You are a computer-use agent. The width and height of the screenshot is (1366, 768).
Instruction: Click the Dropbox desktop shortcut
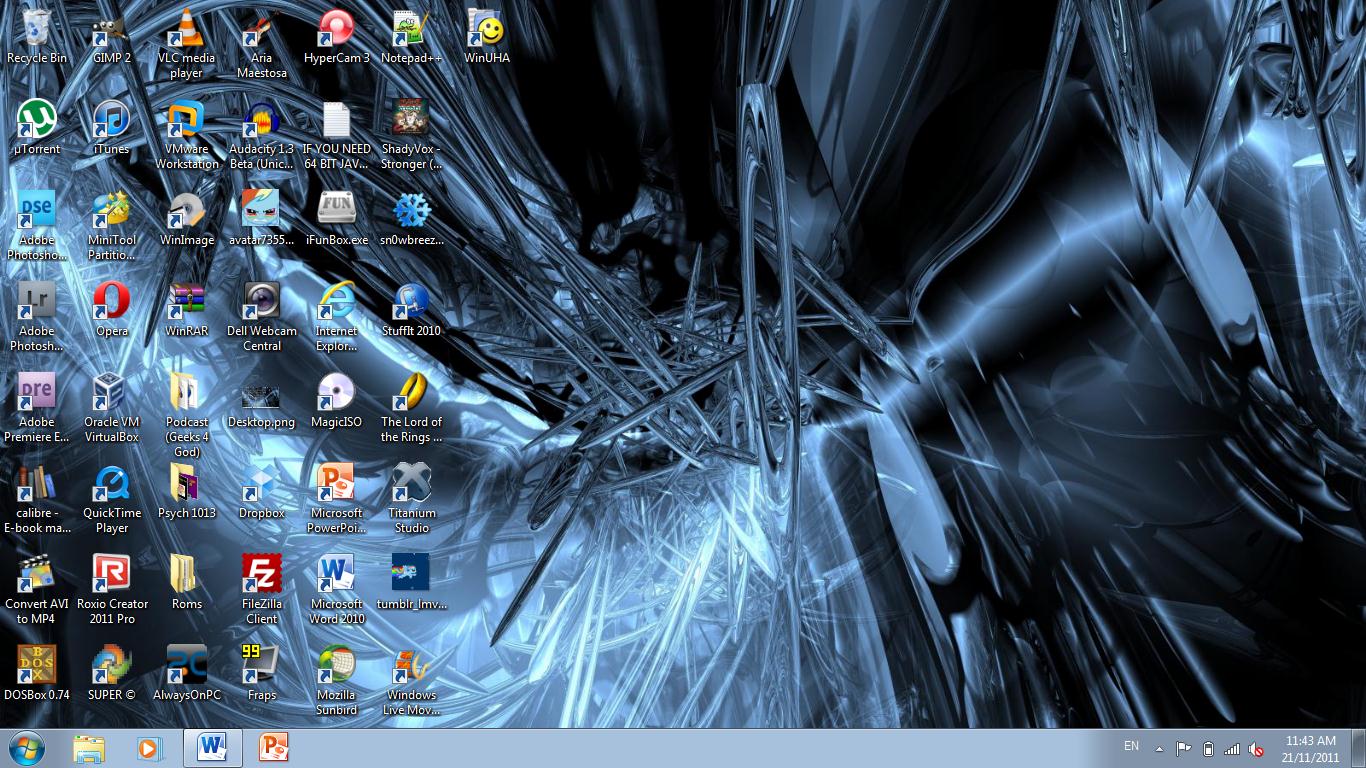click(262, 485)
